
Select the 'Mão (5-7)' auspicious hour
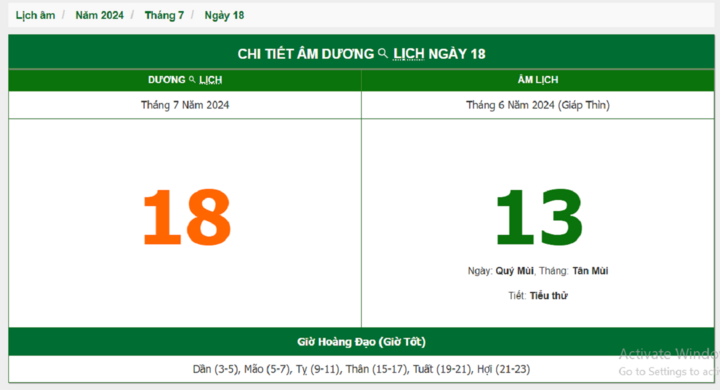[266, 369]
